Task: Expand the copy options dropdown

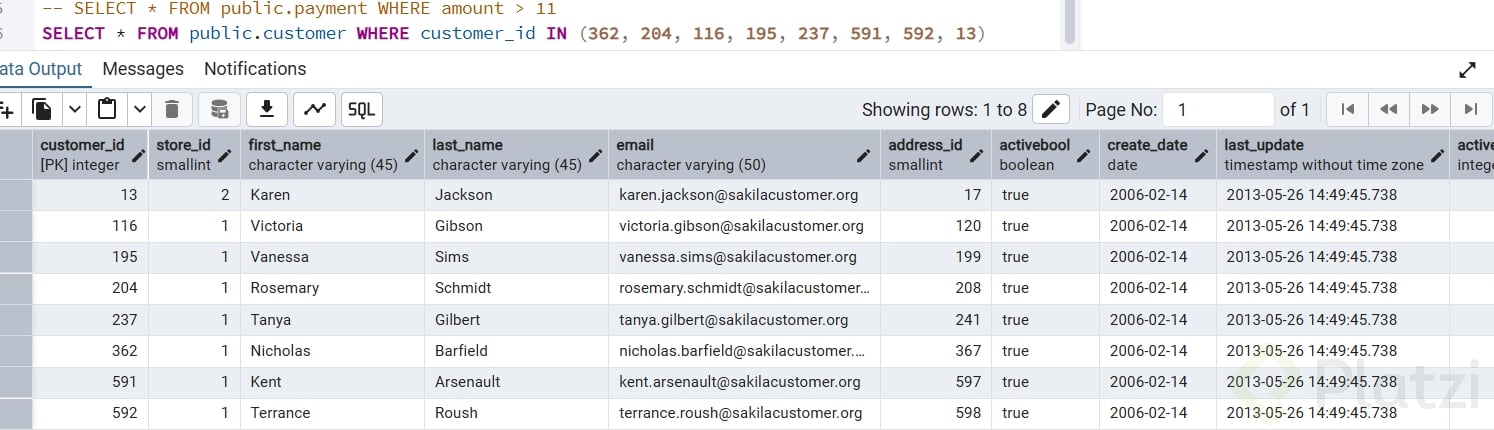Action: point(74,109)
